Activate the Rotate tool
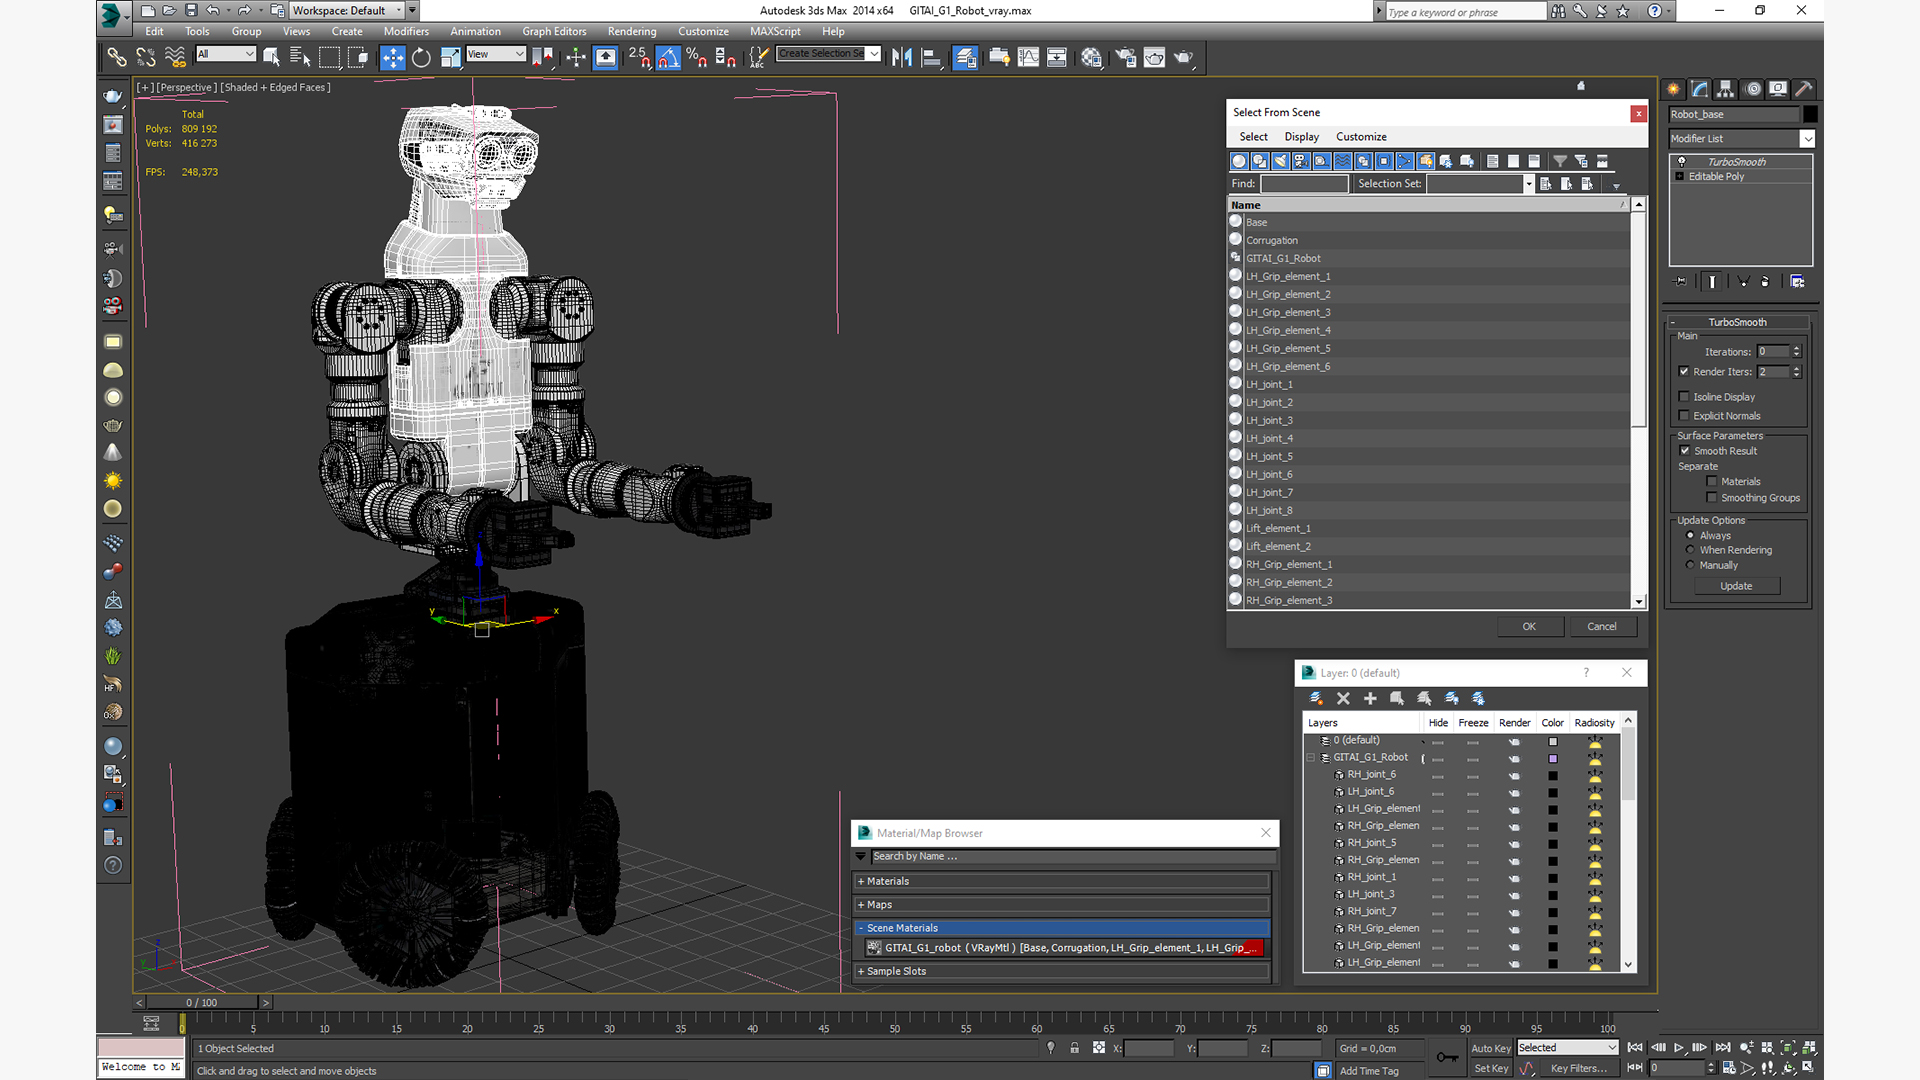Screen dimensions: 1920x1080 click(421, 57)
